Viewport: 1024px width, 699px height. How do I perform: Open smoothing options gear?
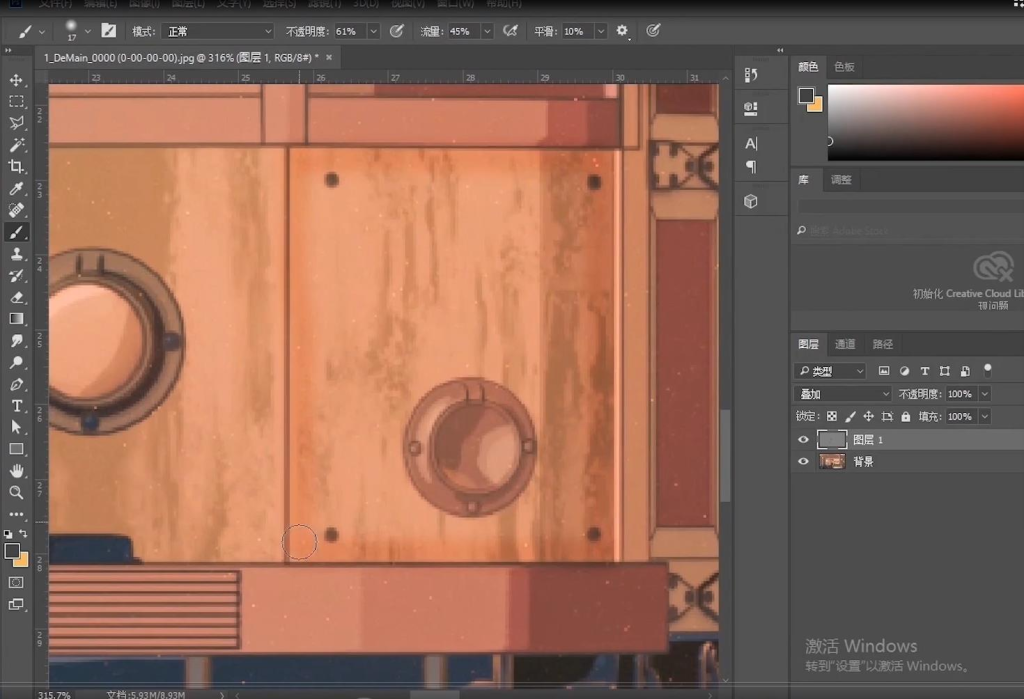point(622,31)
